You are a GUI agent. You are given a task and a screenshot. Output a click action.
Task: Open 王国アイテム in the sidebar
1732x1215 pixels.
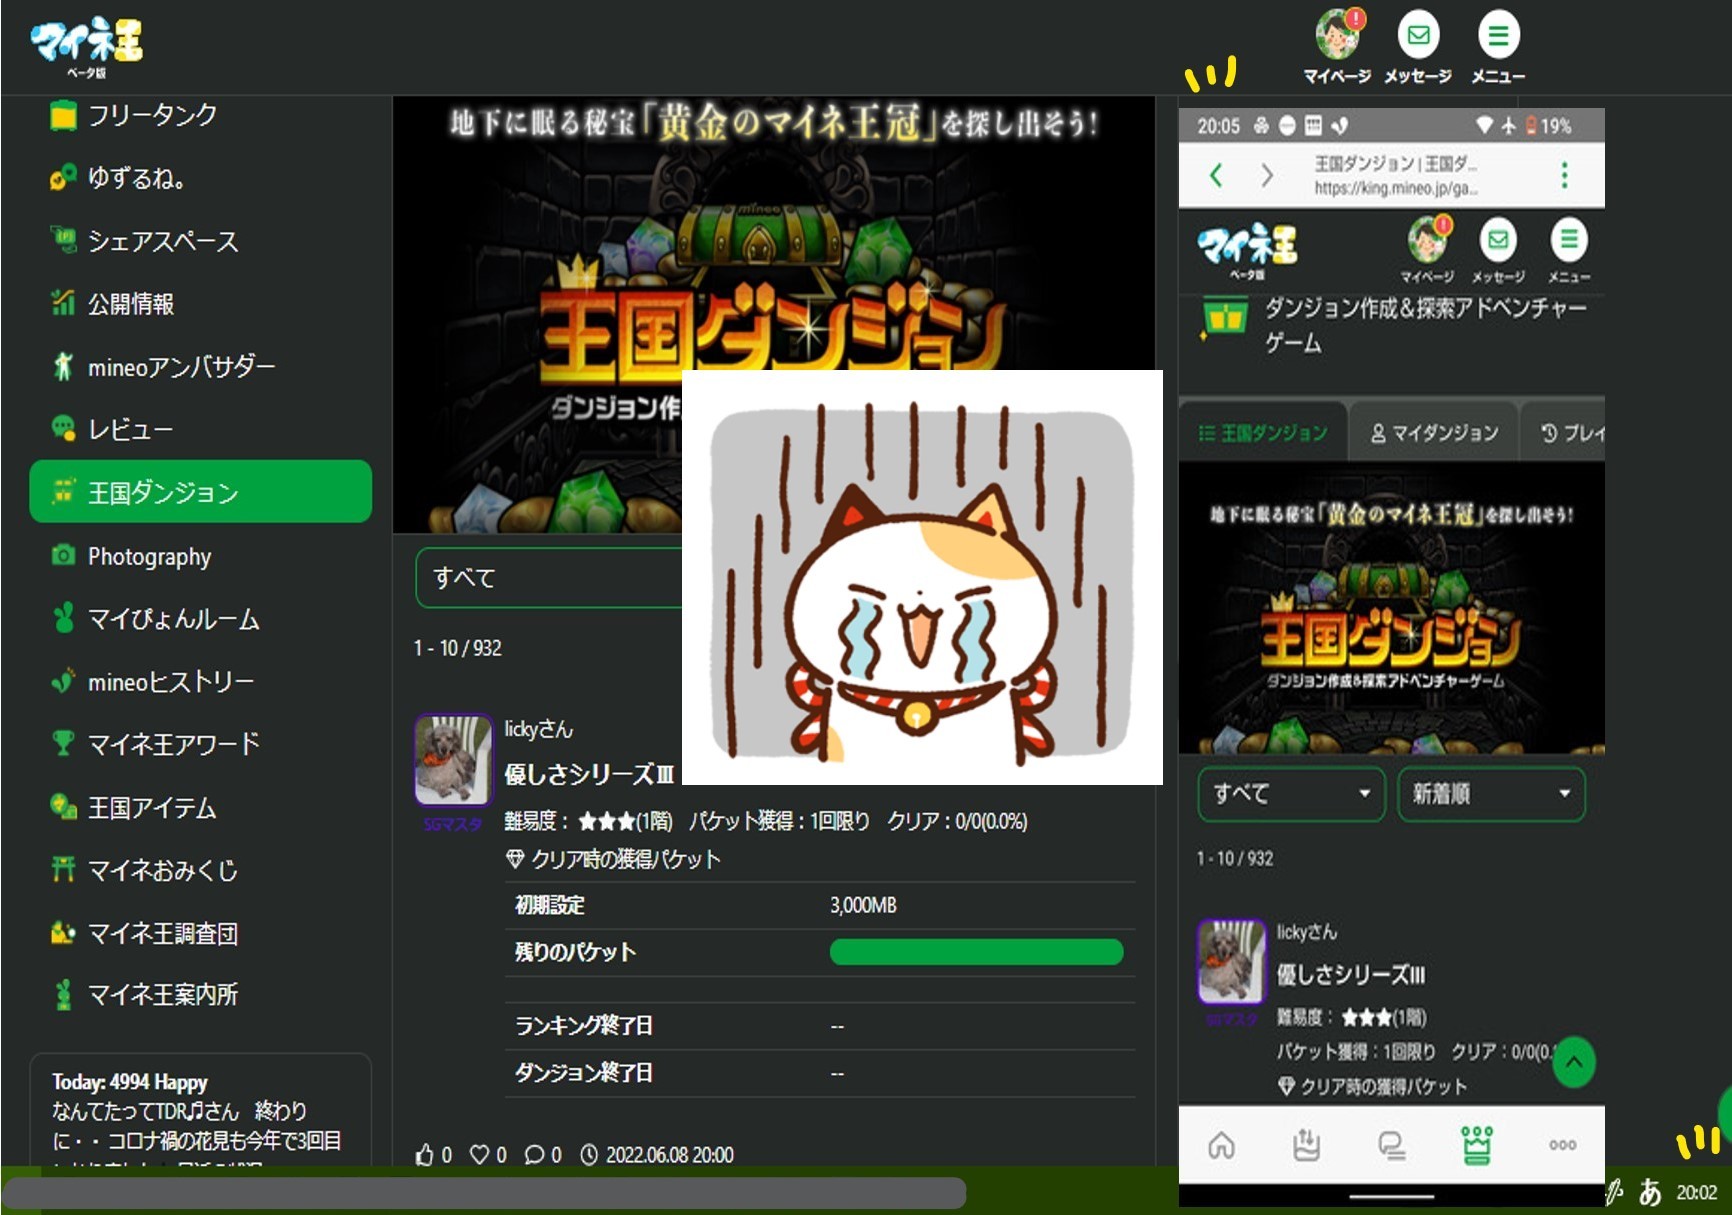pyautogui.click(x=200, y=807)
